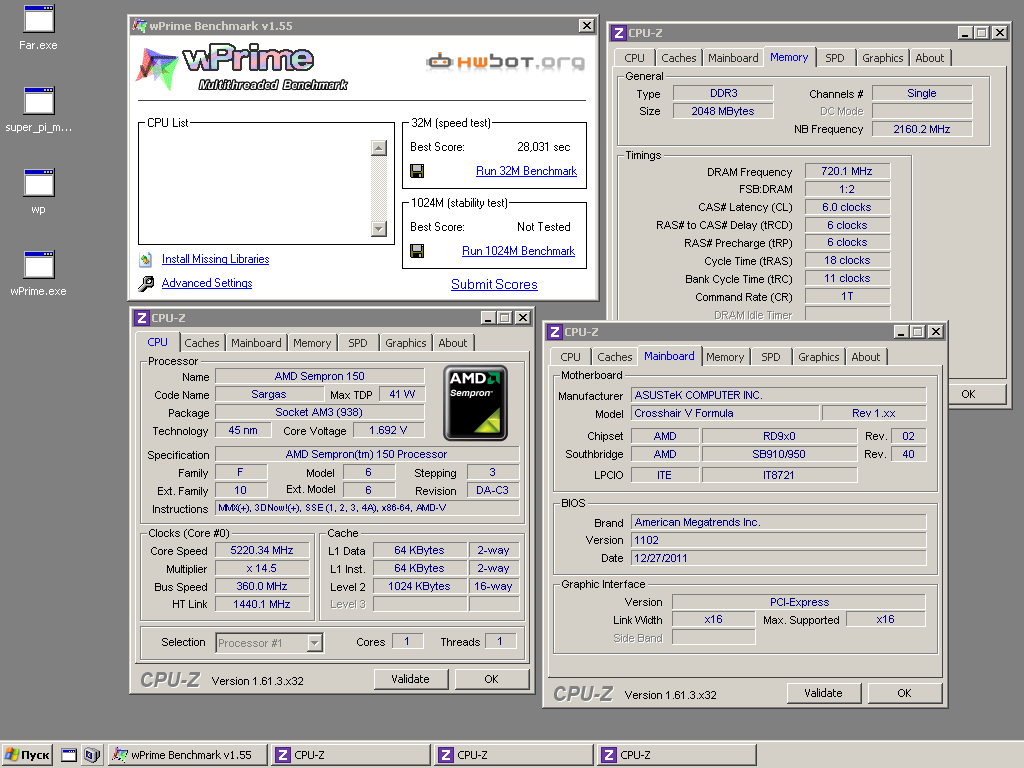Viewport: 1024px width, 768px height.
Task: Click the Crosshair V Formula model field
Action: point(725,413)
